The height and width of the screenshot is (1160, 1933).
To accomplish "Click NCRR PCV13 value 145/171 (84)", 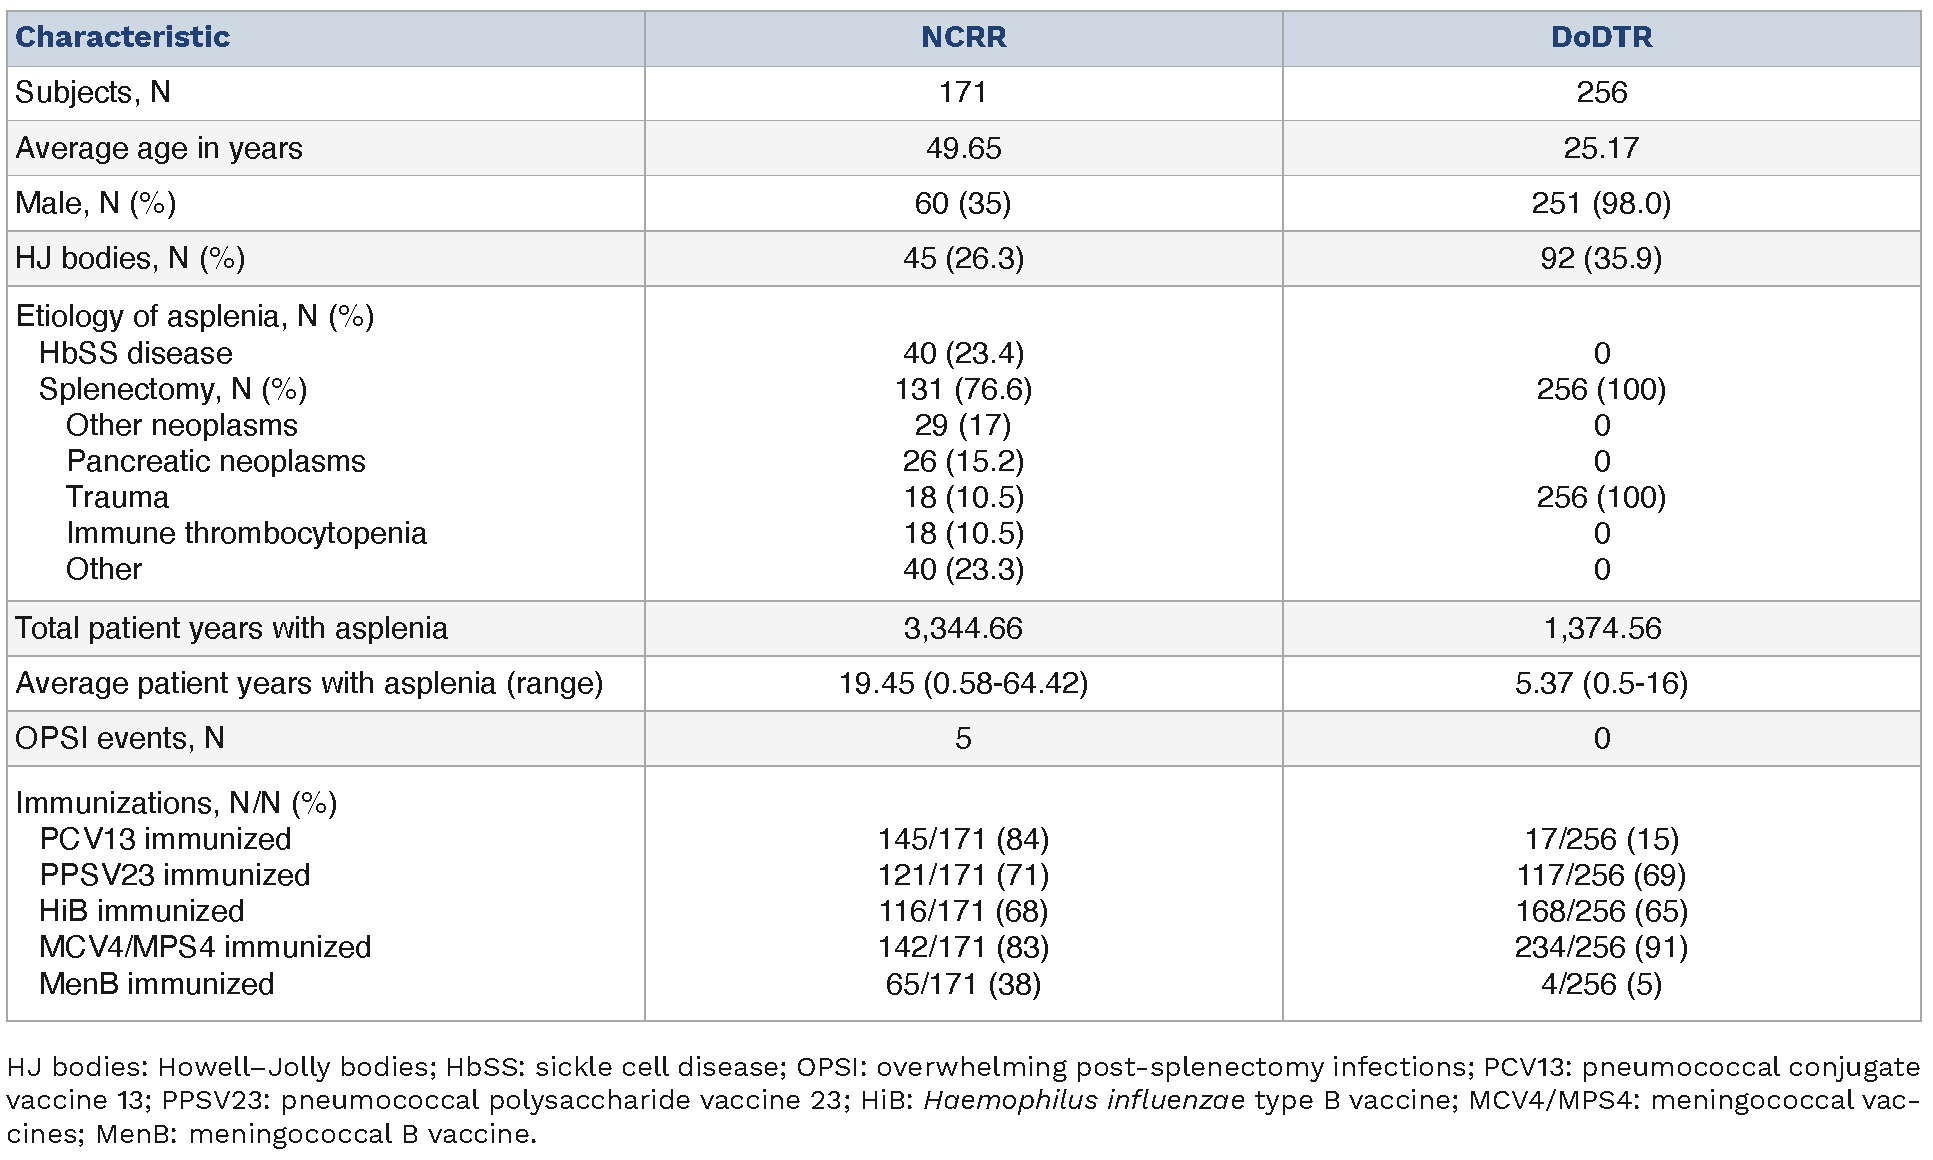I will (963, 839).
